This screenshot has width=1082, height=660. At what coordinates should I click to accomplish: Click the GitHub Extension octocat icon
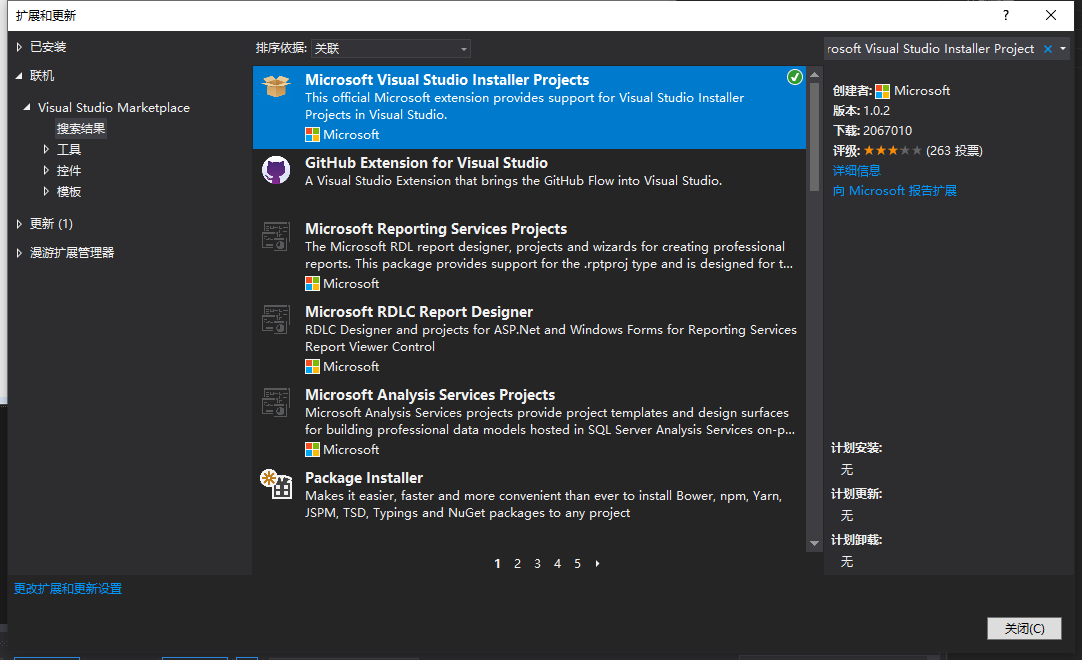(276, 170)
